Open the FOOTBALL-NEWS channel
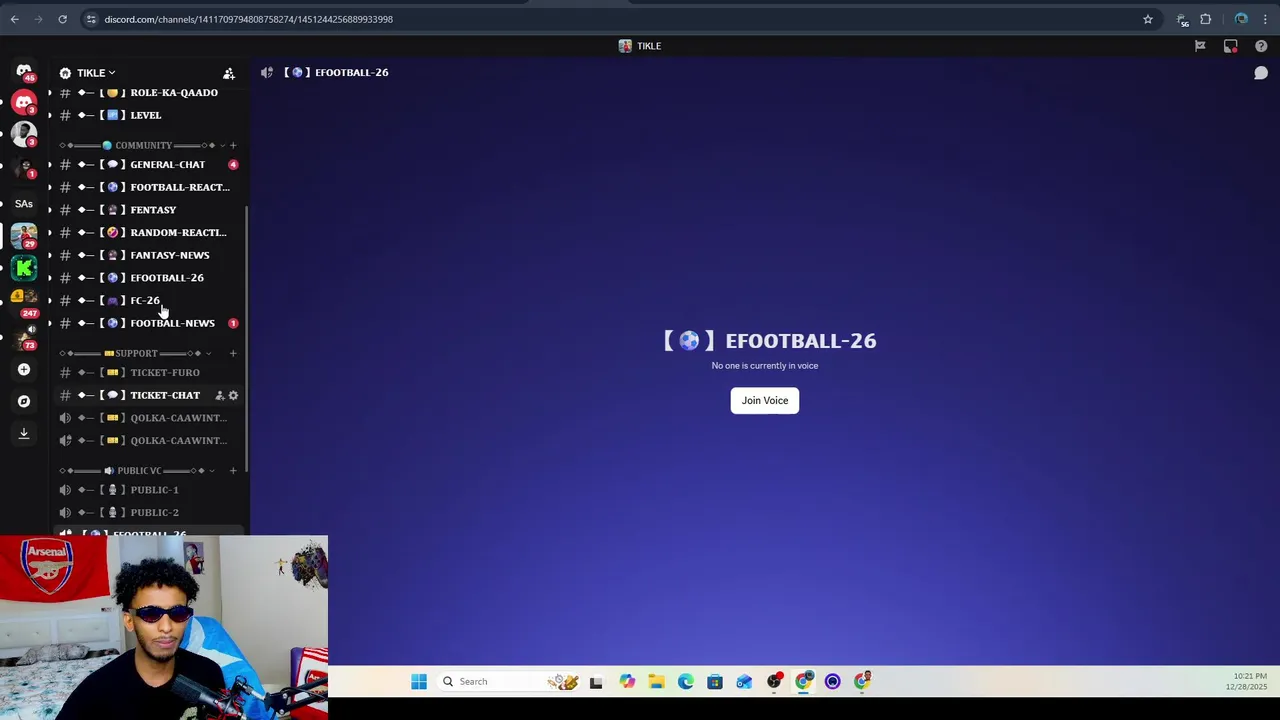 148,323
